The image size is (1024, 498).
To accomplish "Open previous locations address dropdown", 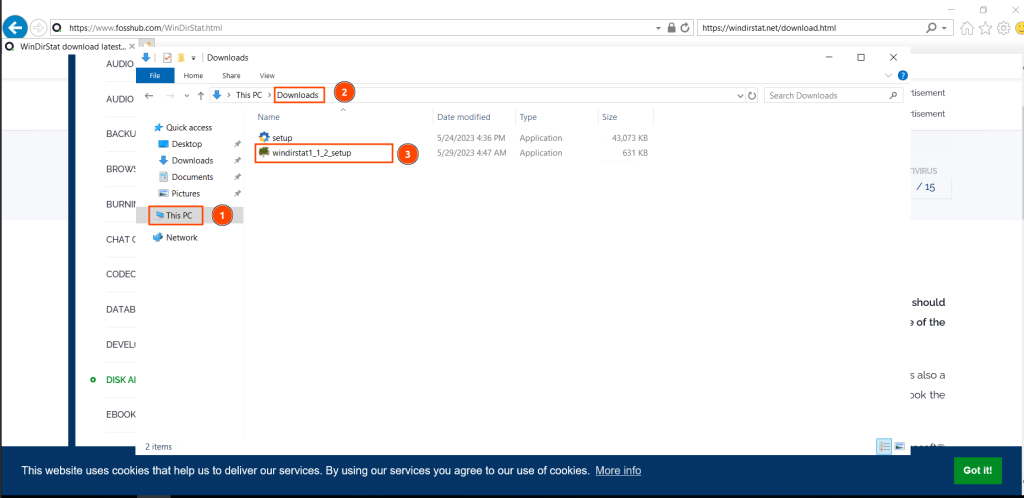I will point(740,96).
